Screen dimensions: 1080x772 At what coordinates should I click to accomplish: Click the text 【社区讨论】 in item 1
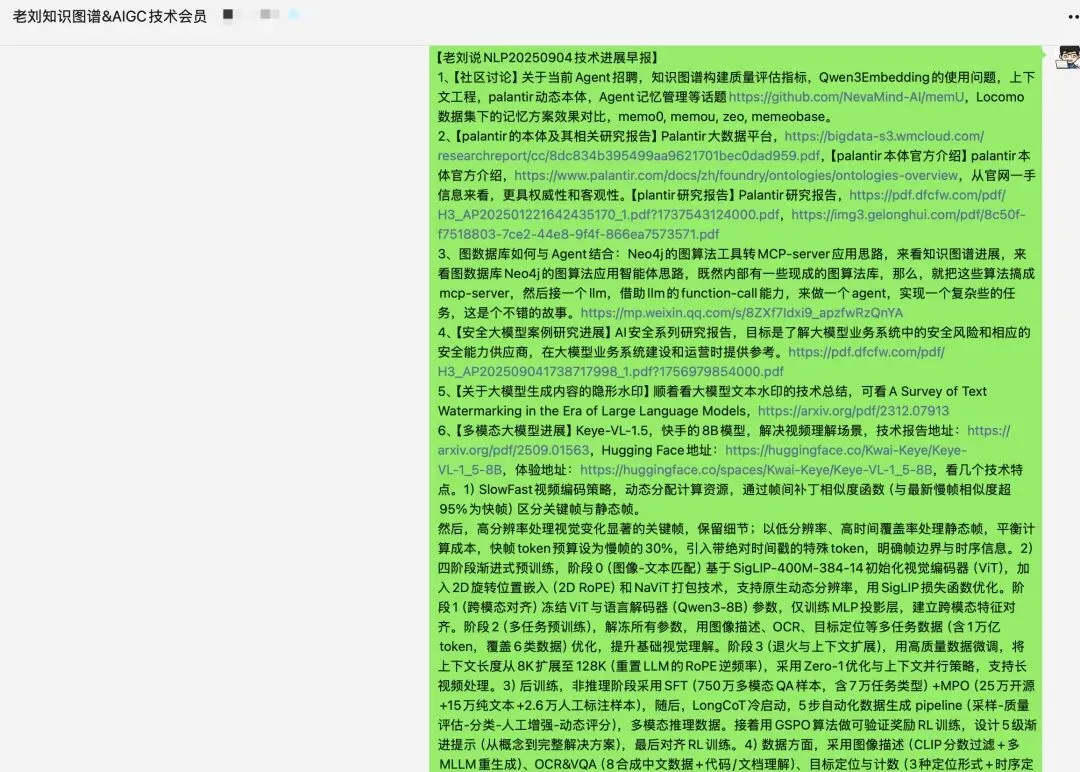click(x=486, y=77)
